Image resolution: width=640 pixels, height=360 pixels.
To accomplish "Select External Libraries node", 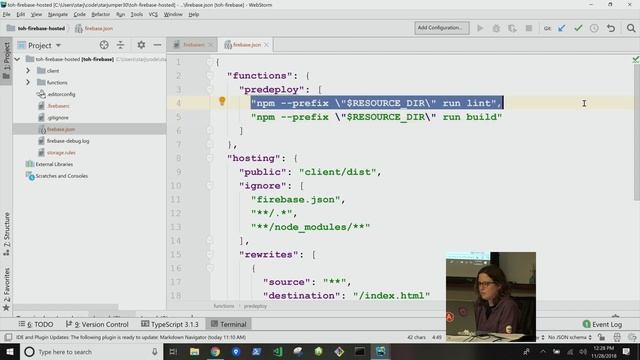I will 54,164.
